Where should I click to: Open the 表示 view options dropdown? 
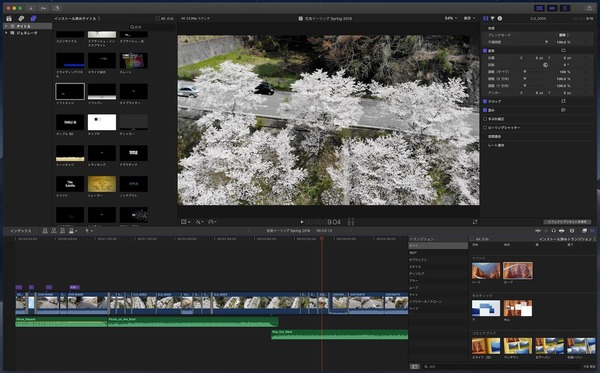[470, 18]
